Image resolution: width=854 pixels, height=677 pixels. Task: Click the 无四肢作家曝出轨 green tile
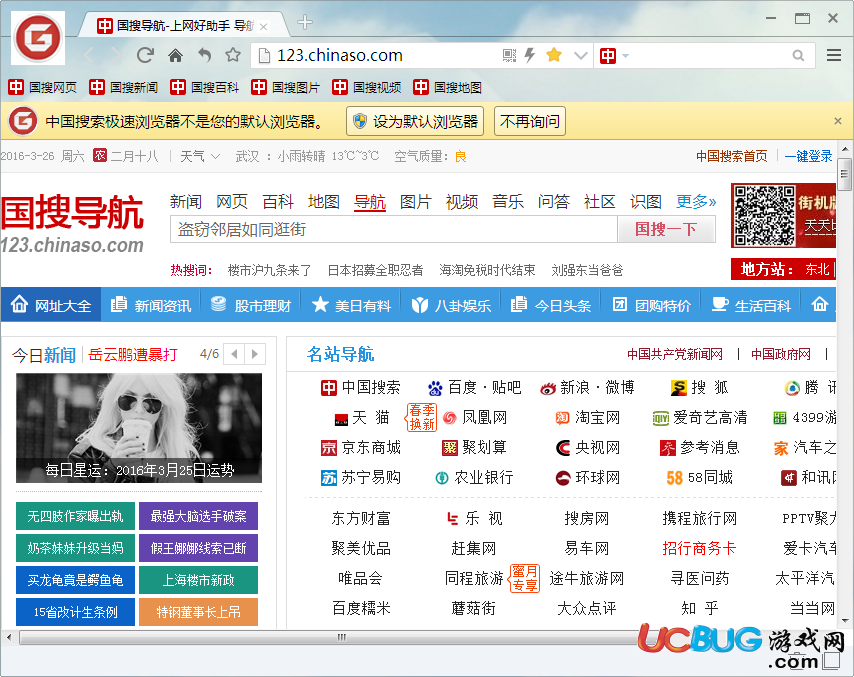(x=75, y=516)
